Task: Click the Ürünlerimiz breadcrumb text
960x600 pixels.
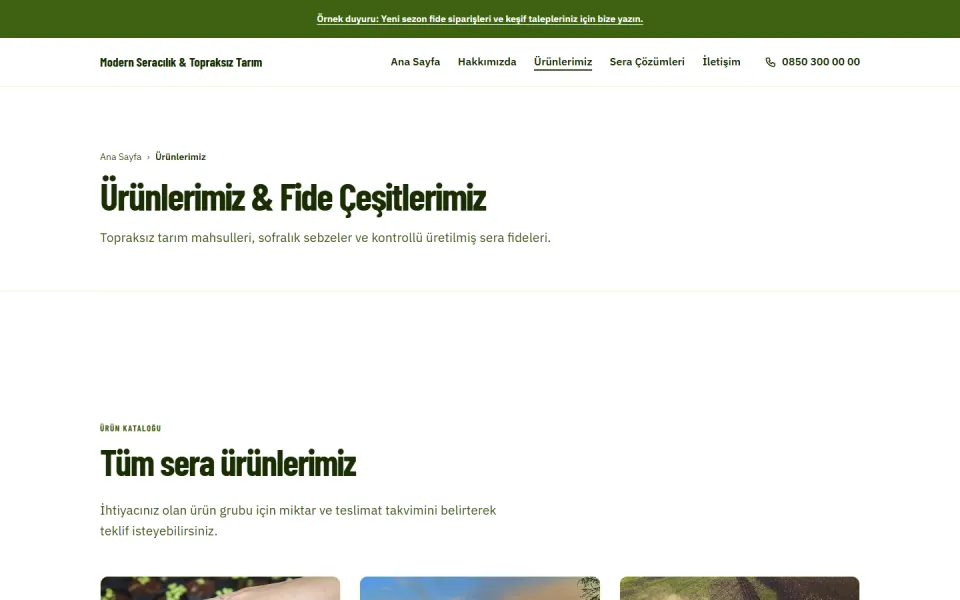Action: [x=180, y=157]
